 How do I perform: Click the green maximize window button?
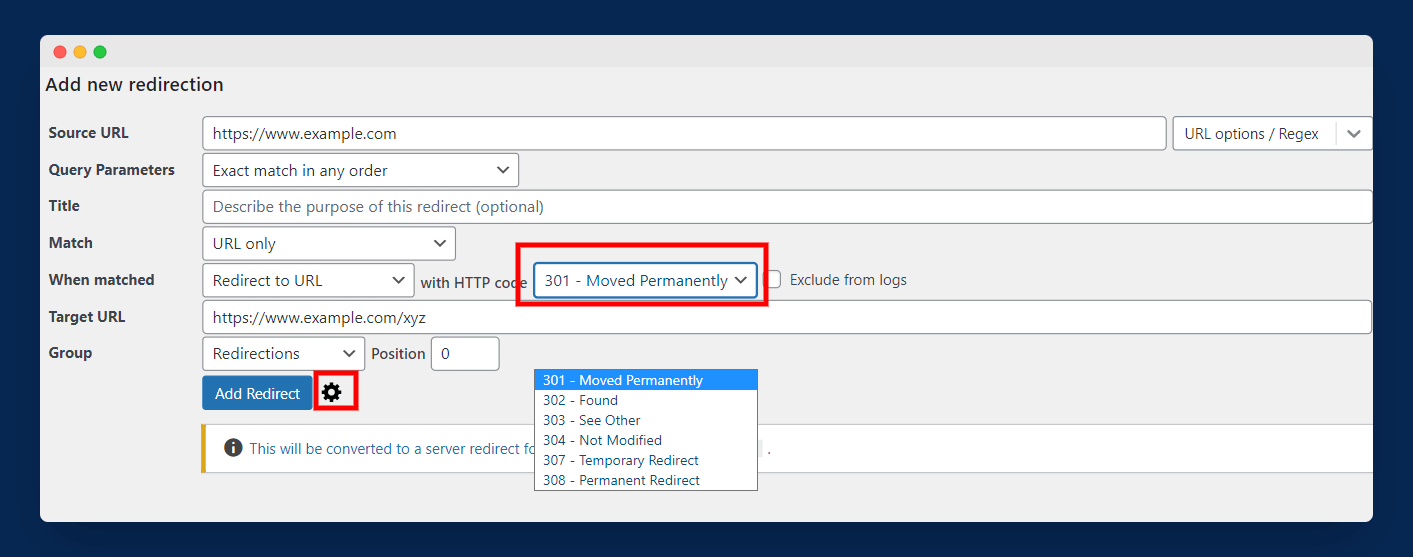tap(100, 52)
